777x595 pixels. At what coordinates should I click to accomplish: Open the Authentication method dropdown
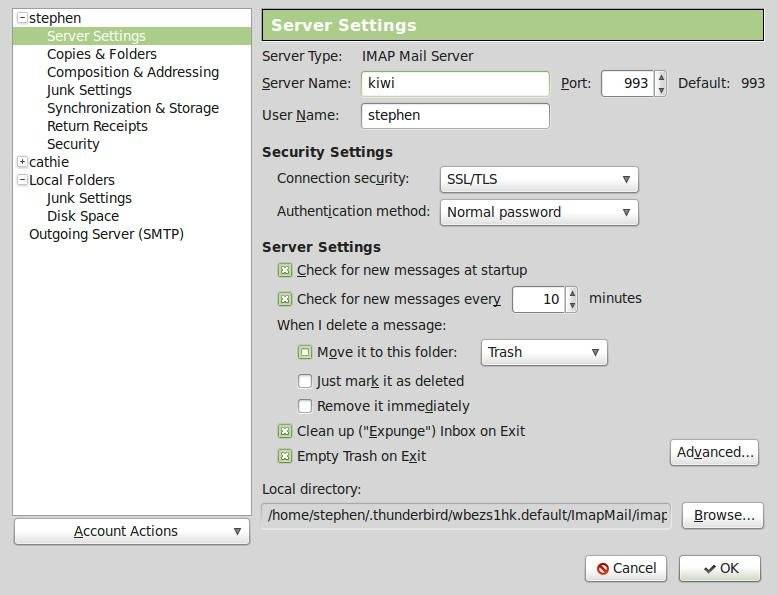pos(539,213)
